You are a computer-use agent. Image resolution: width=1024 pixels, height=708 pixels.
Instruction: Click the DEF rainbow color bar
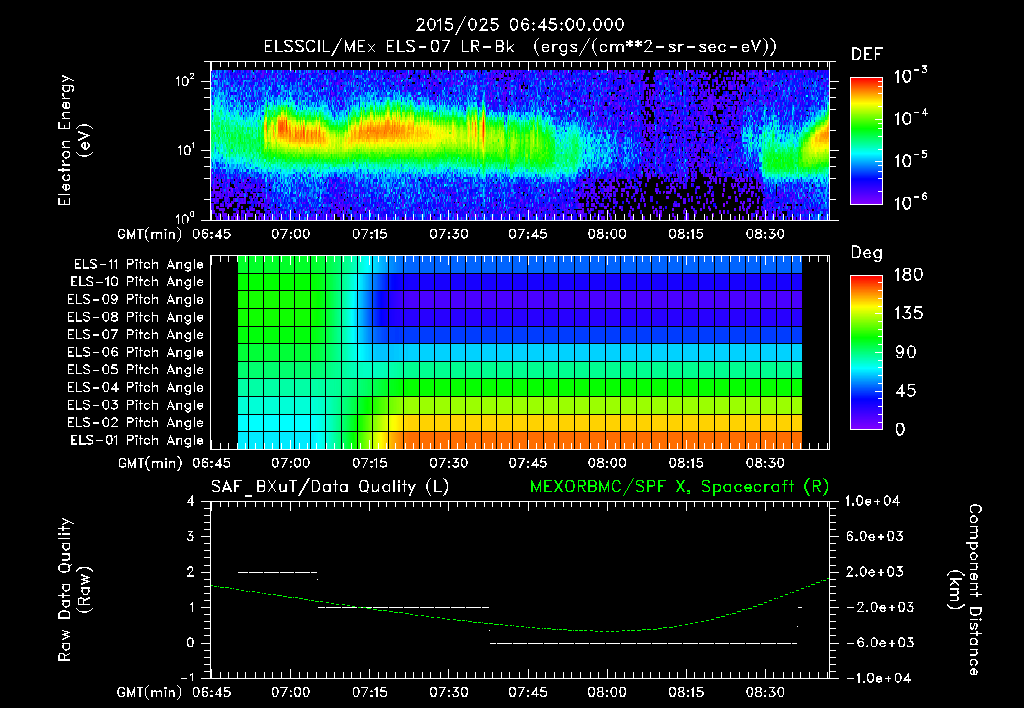(866, 140)
